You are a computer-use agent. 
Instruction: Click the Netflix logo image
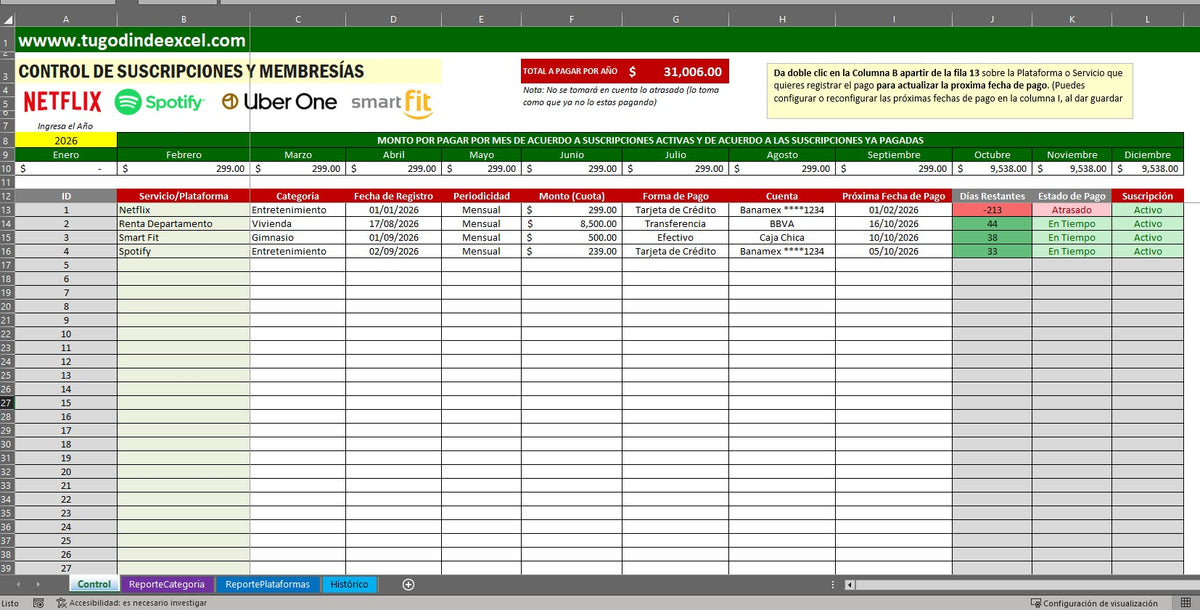(x=62, y=101)
